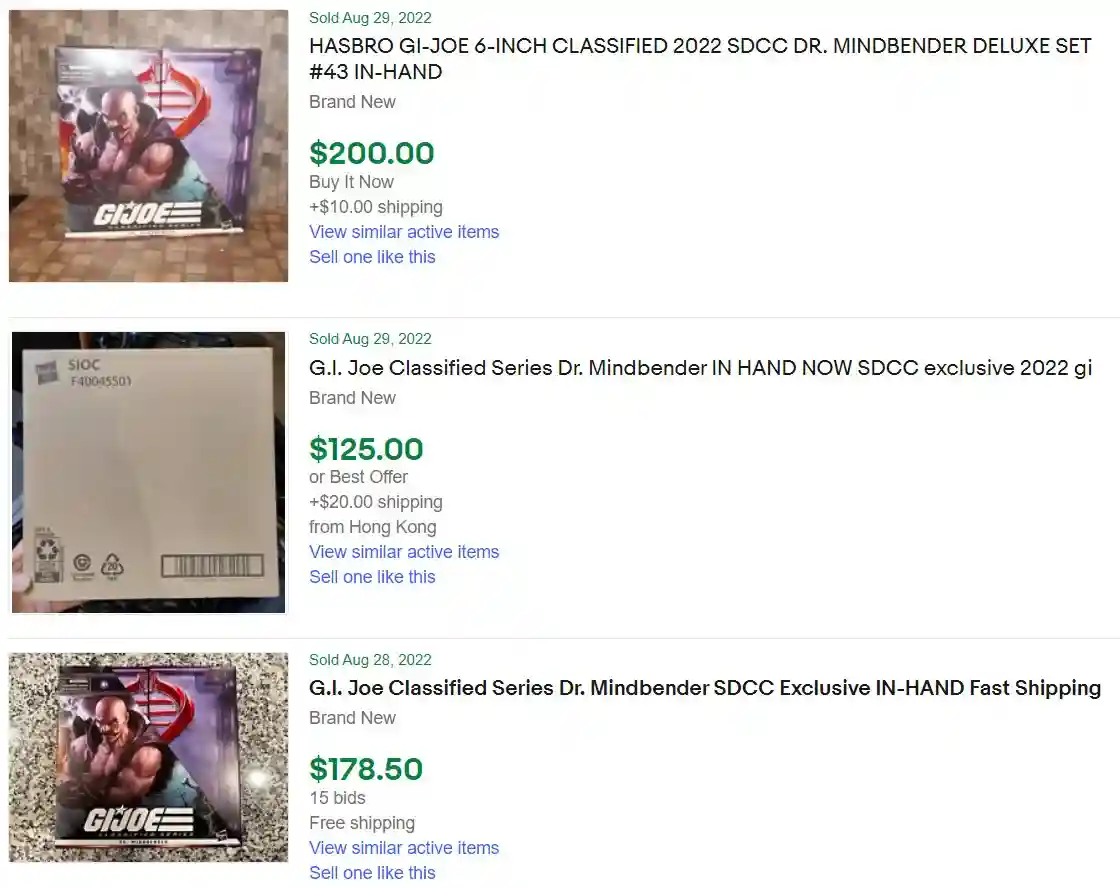The height and width of the screenshot is (888, 1120).
Task: Click the '+$10.00 shipping' text
Action: point(376,207)
